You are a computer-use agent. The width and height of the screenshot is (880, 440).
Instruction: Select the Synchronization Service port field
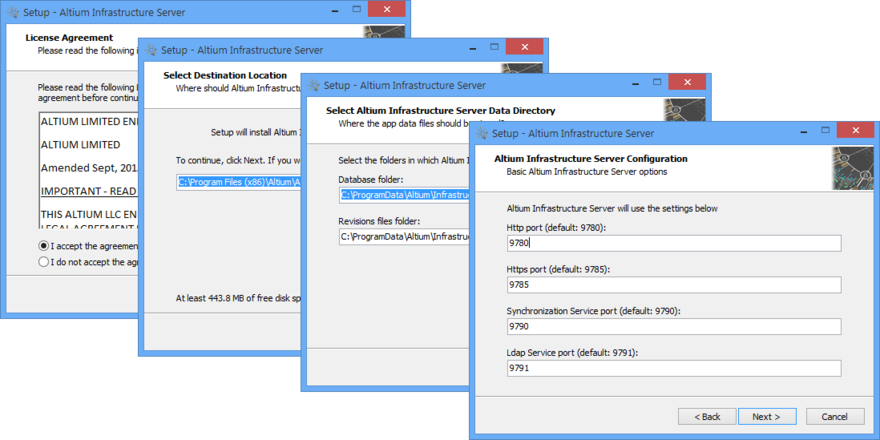pos(673,327)
